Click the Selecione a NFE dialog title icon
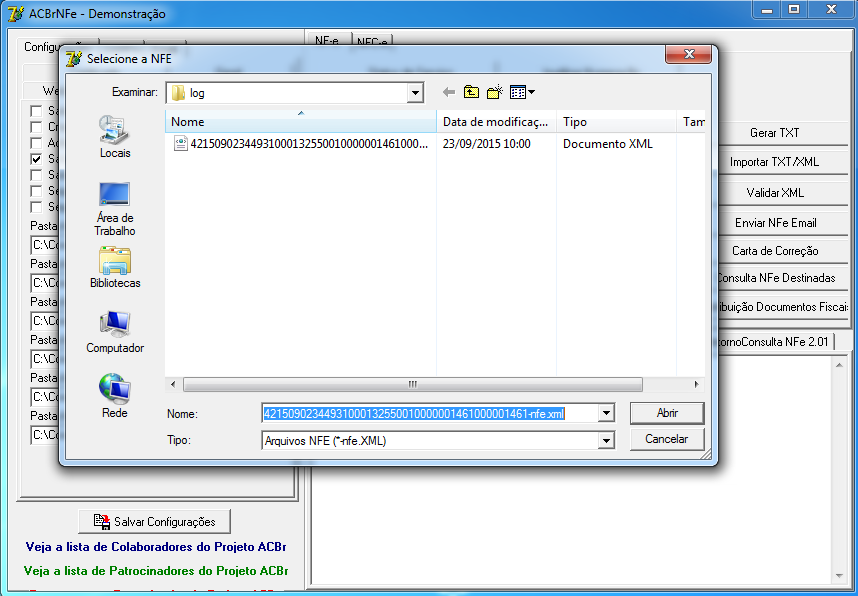This screenshot has width=858, height=596. click(x=74, y=59)
